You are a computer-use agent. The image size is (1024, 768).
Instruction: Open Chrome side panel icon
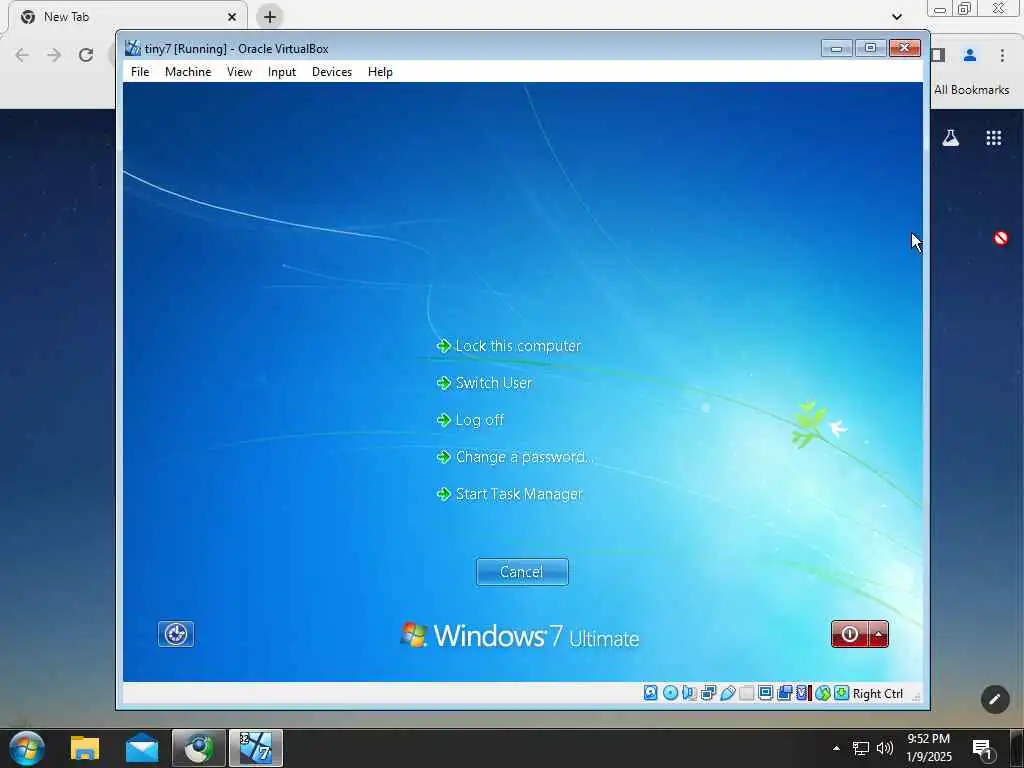(x=938, y=56)
